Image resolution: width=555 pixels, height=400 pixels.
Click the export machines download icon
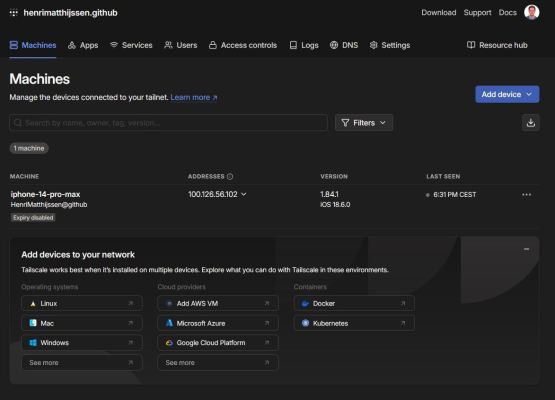tap(531, 123)
